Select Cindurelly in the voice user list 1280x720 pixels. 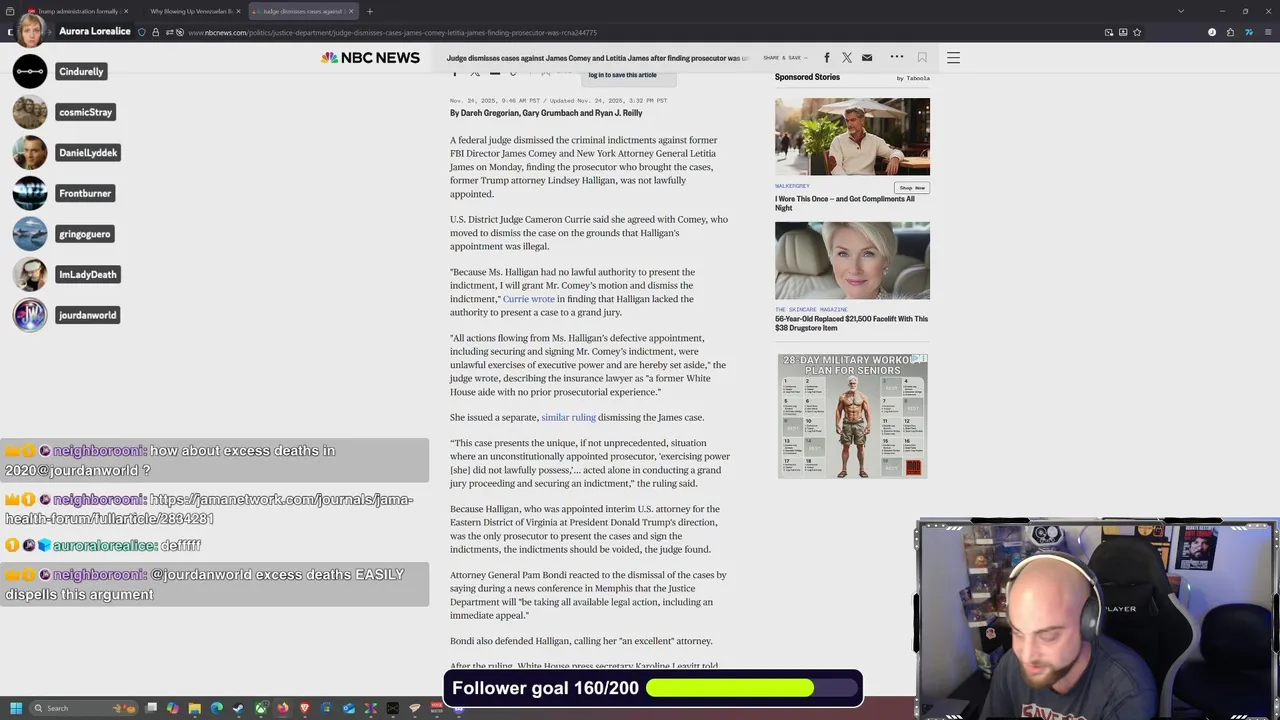click(81, 71)
